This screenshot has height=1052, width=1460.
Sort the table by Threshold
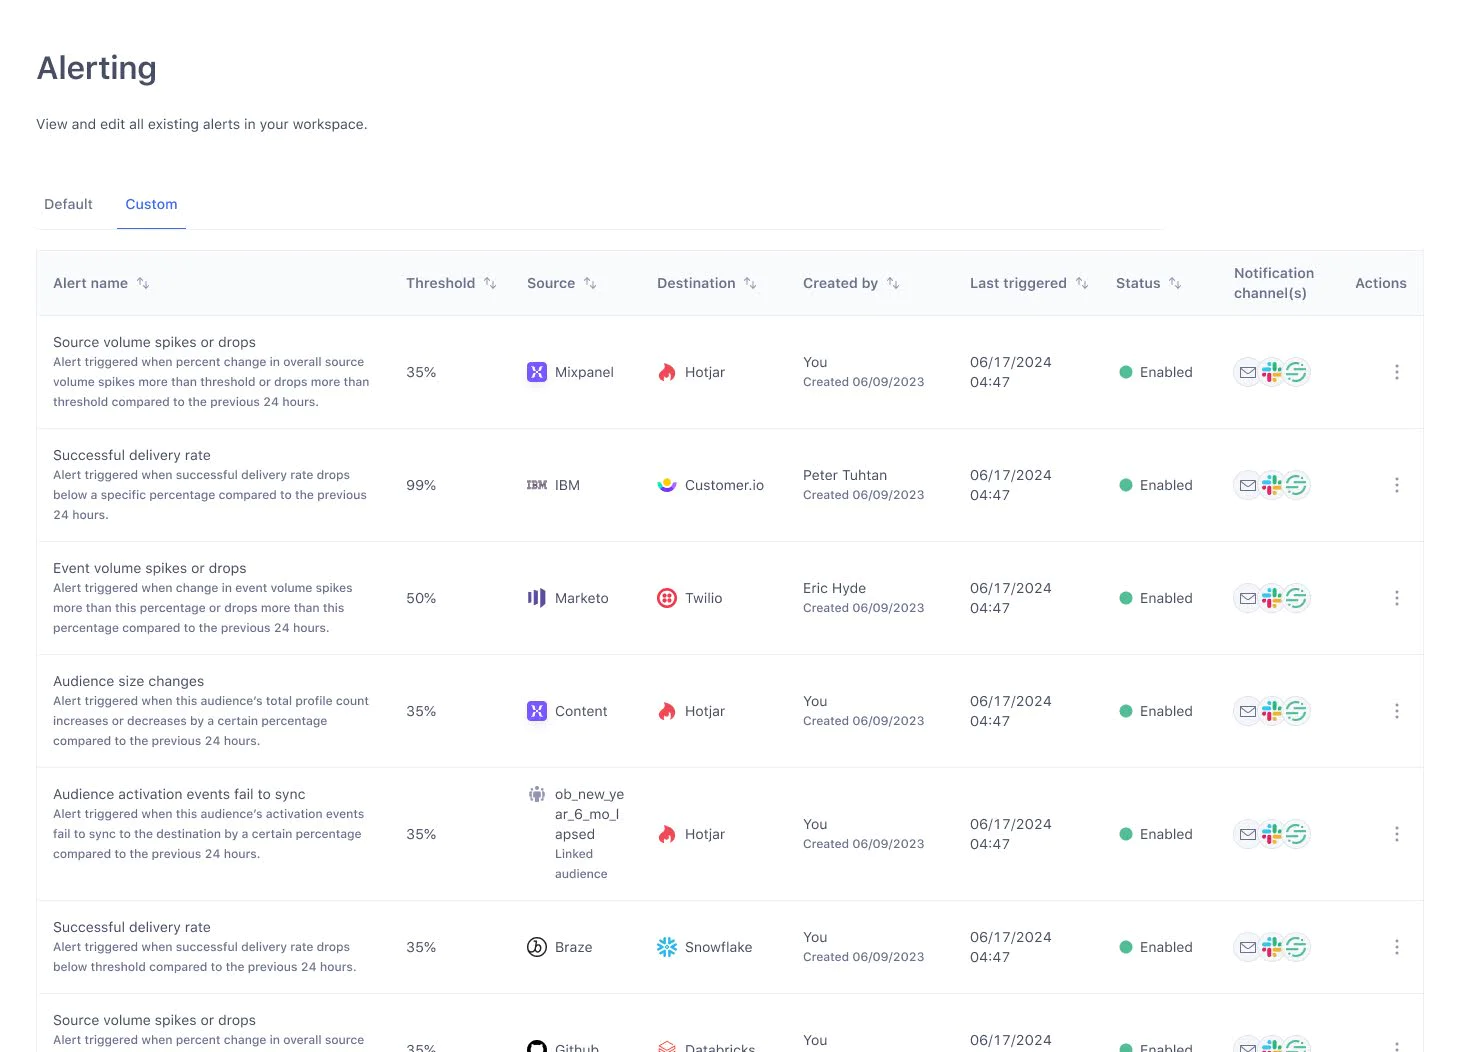click(489, 283)
